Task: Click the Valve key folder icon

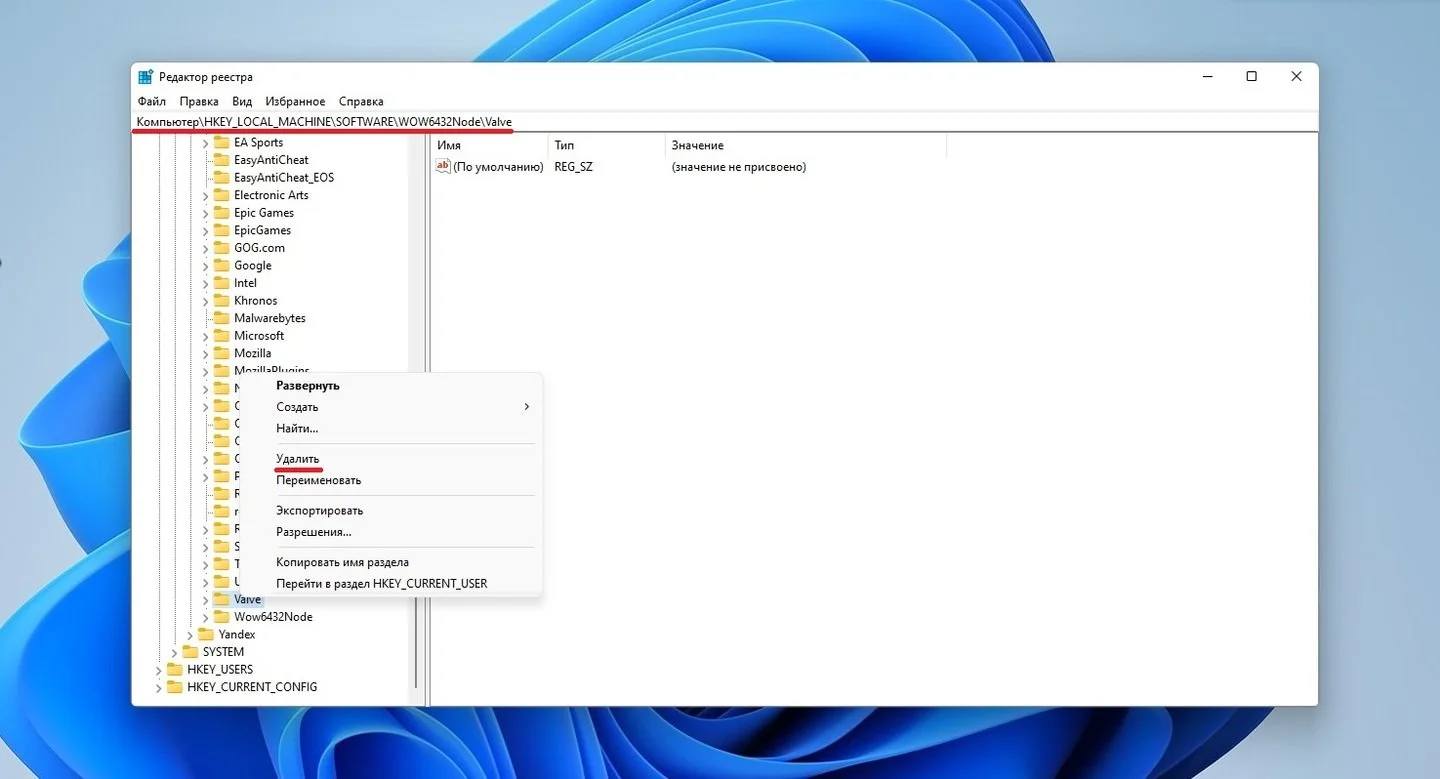Action: click(x=222, y=599)
